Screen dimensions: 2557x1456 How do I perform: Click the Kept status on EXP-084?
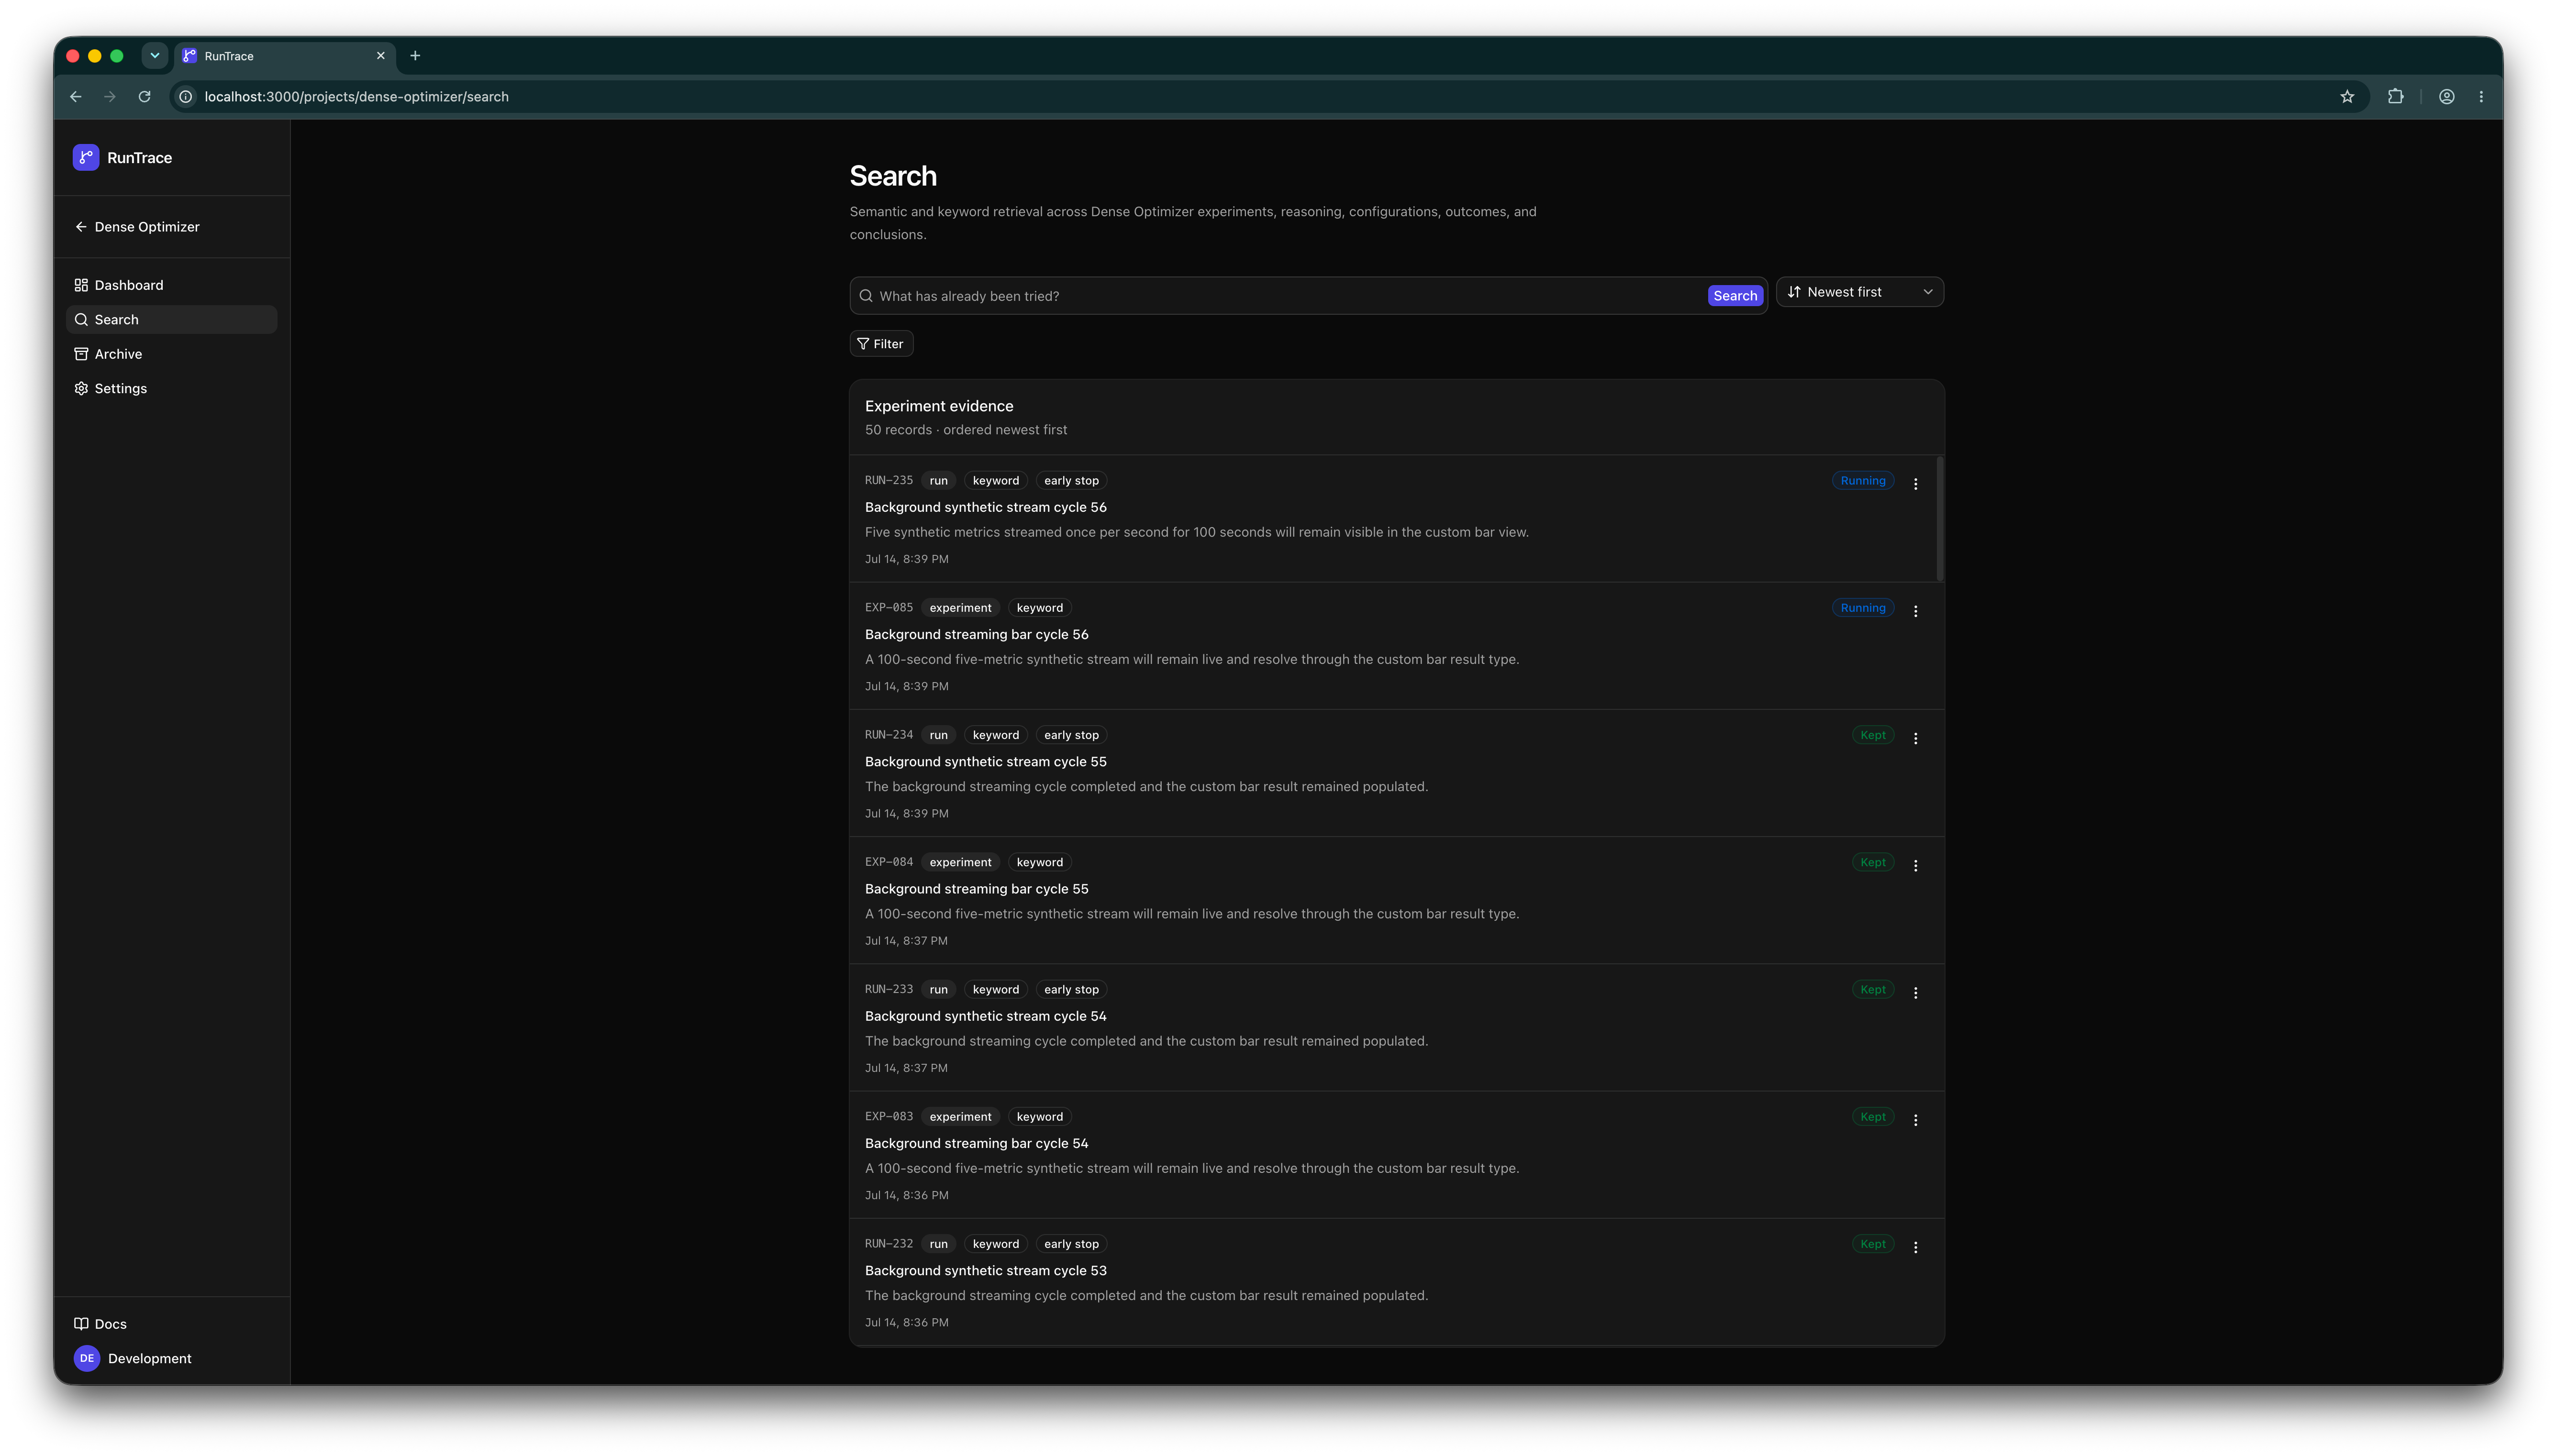click(x=1872, y=862)
